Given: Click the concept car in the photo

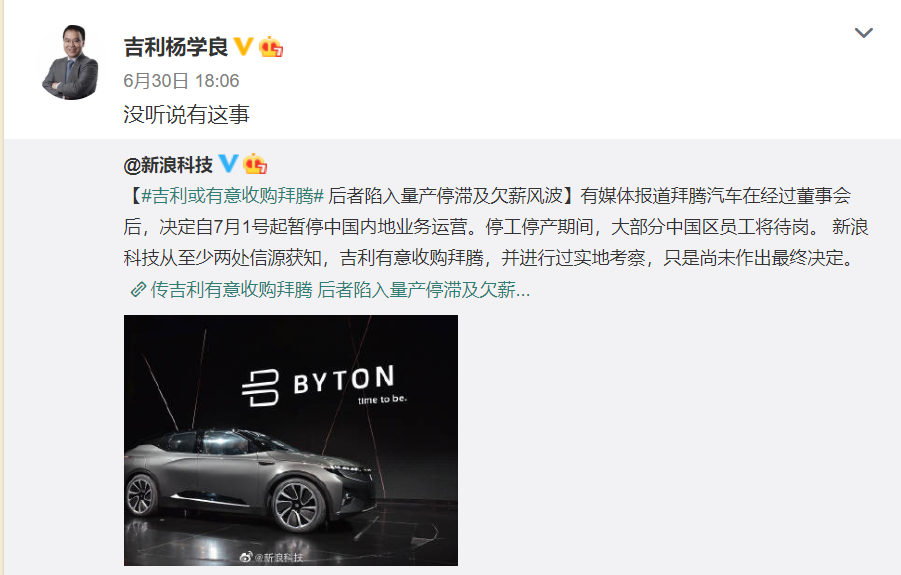Looking at the screenshot, I should pyautogui.click(x=251, y=481).
